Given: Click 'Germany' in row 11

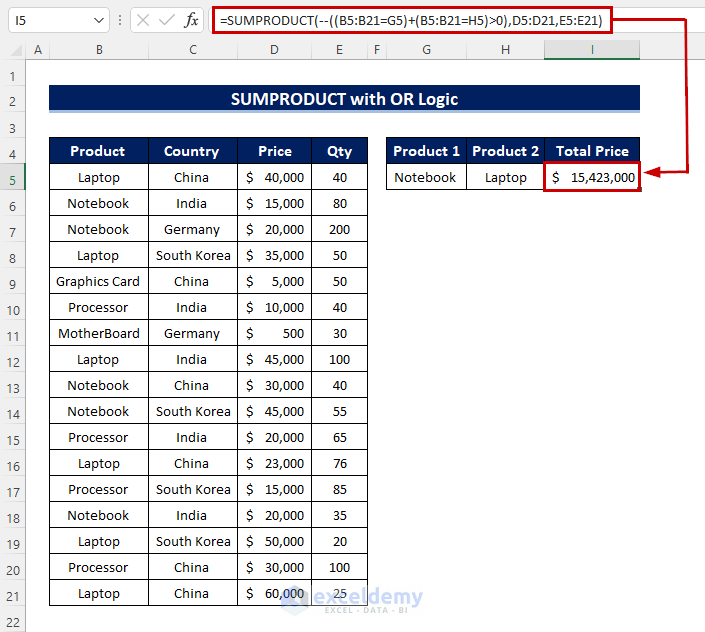Looking at the screenshot, I should click(193, 334).
